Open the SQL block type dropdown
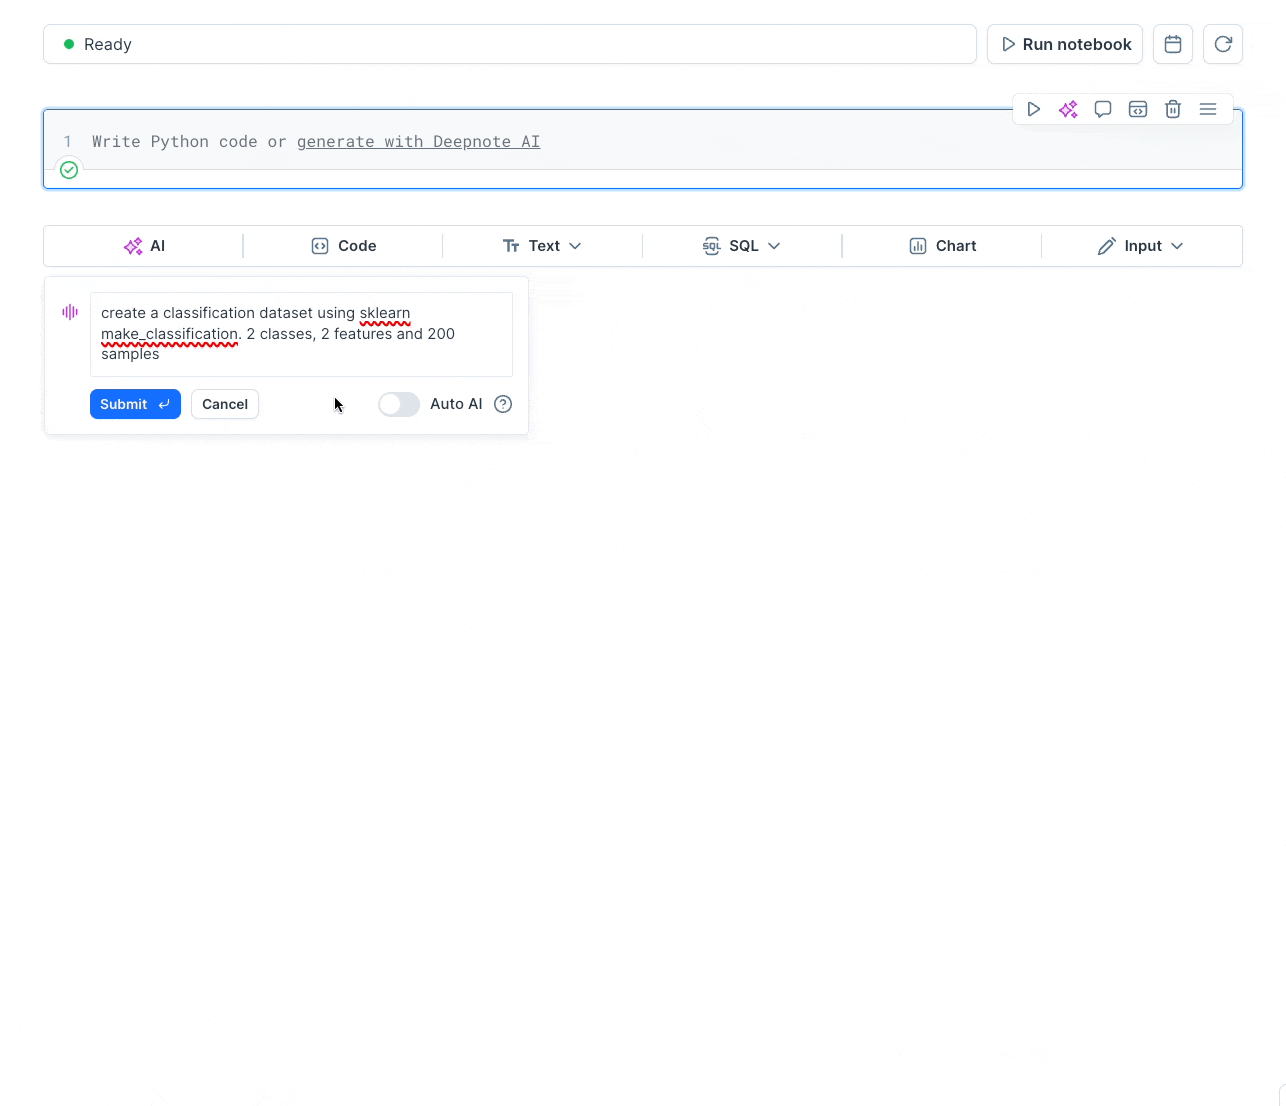 click(742, 245)
